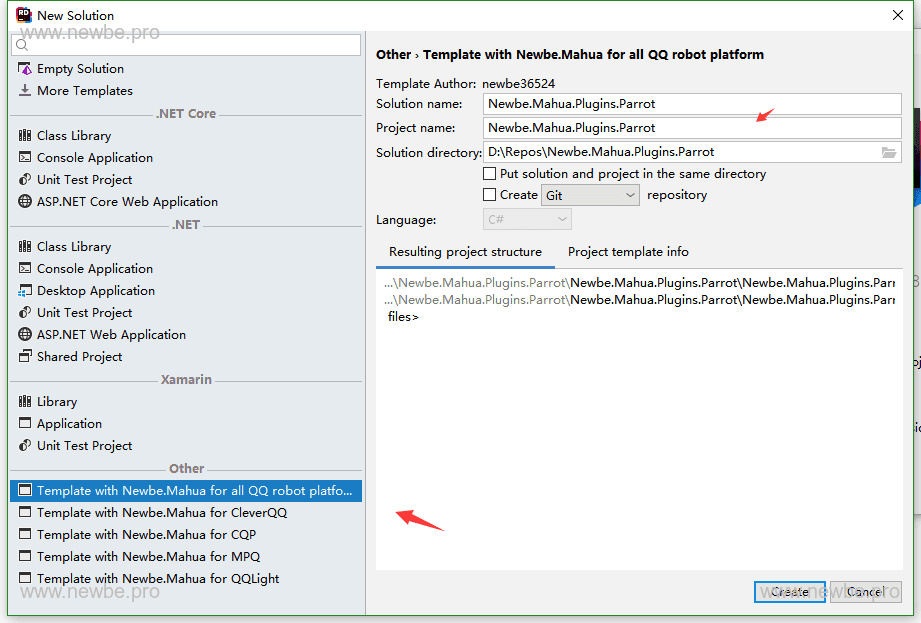Open the Language C# dropdown
The width and height of the screenshot is (921, 623).
(527, 220)
